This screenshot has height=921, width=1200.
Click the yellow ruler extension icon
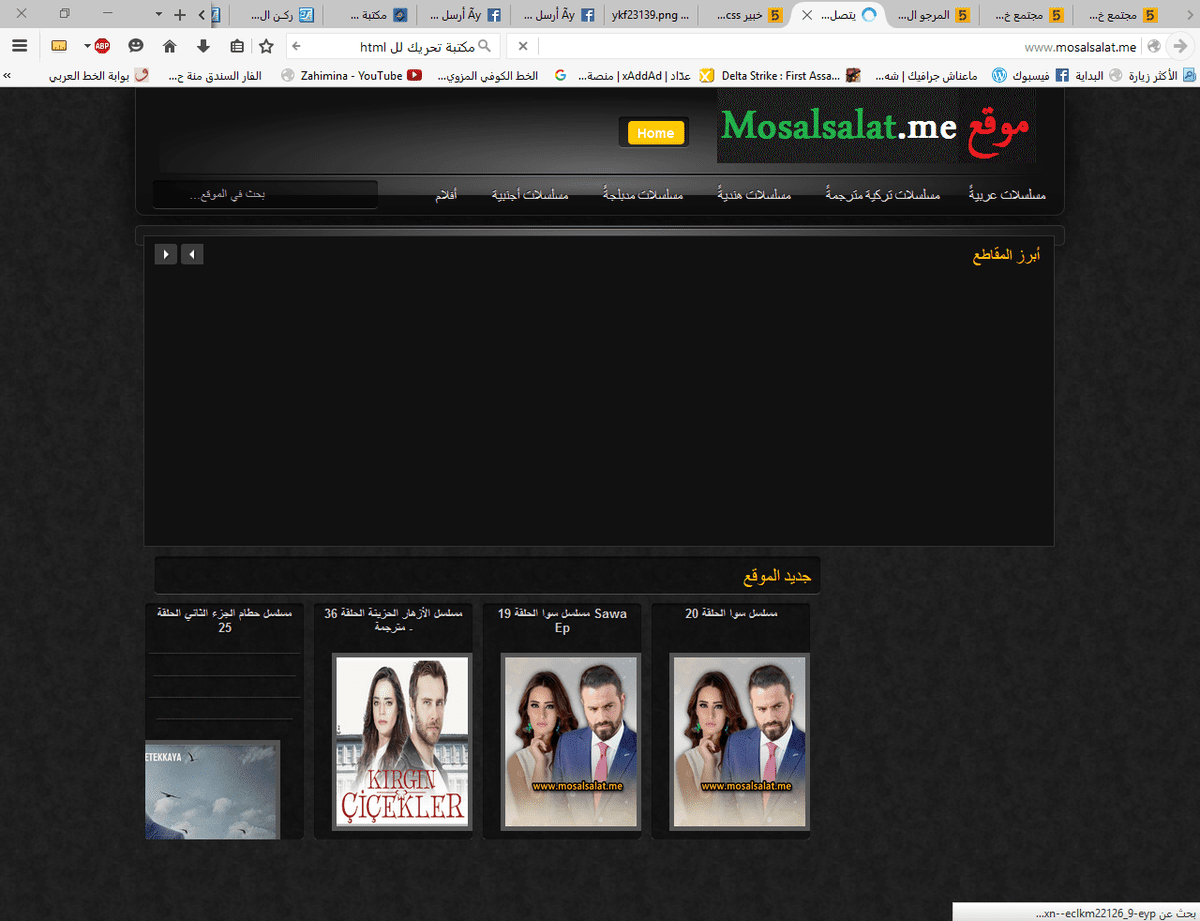59,46
